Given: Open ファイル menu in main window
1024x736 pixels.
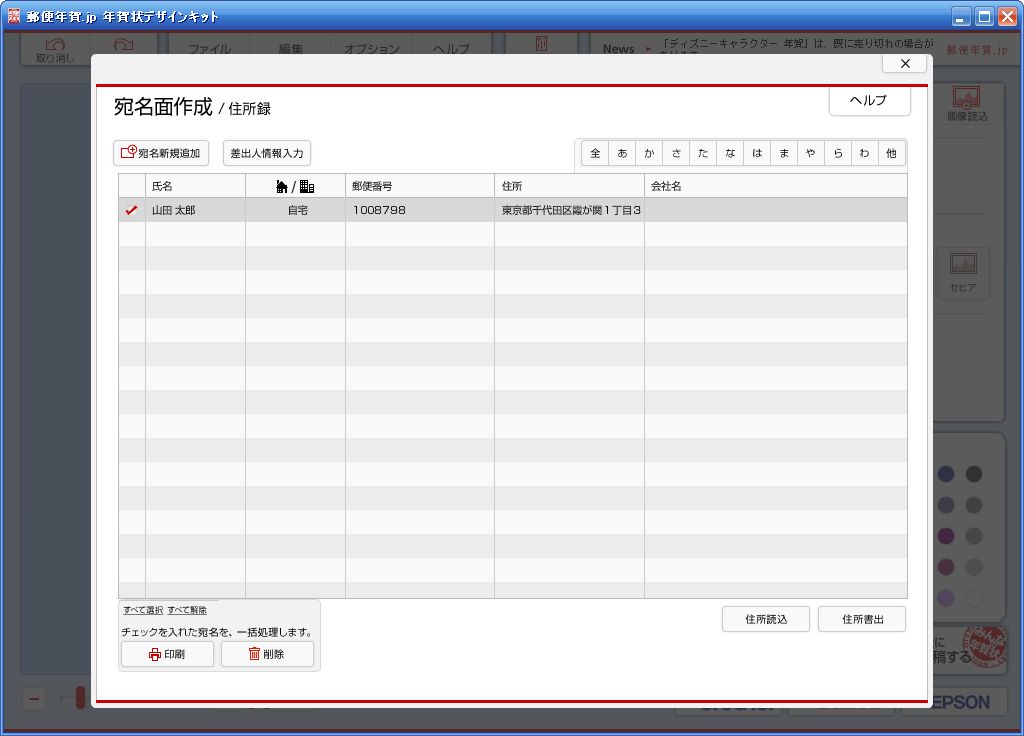Looking at the screenshot, I should pyautogui.click(x=209, y=48).
